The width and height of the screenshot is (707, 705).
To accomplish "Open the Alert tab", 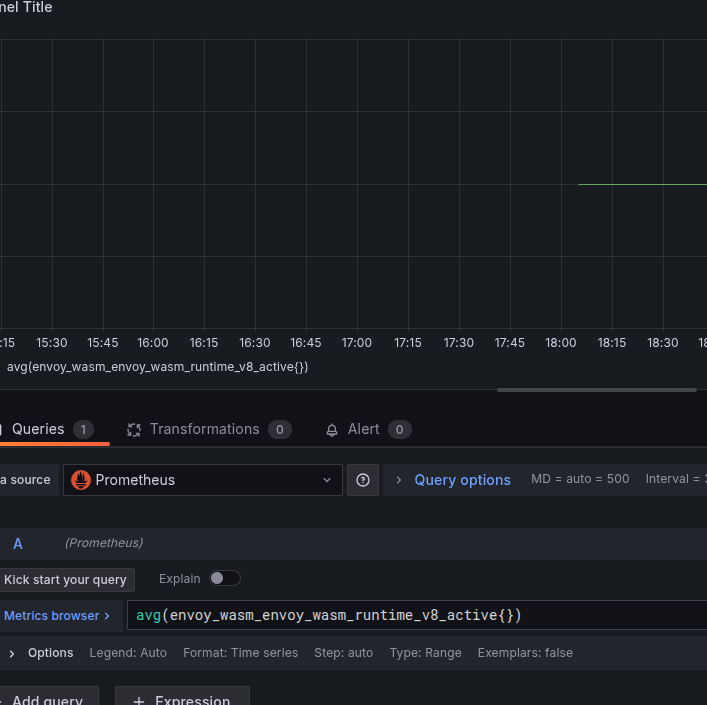I will click(368, 429).
